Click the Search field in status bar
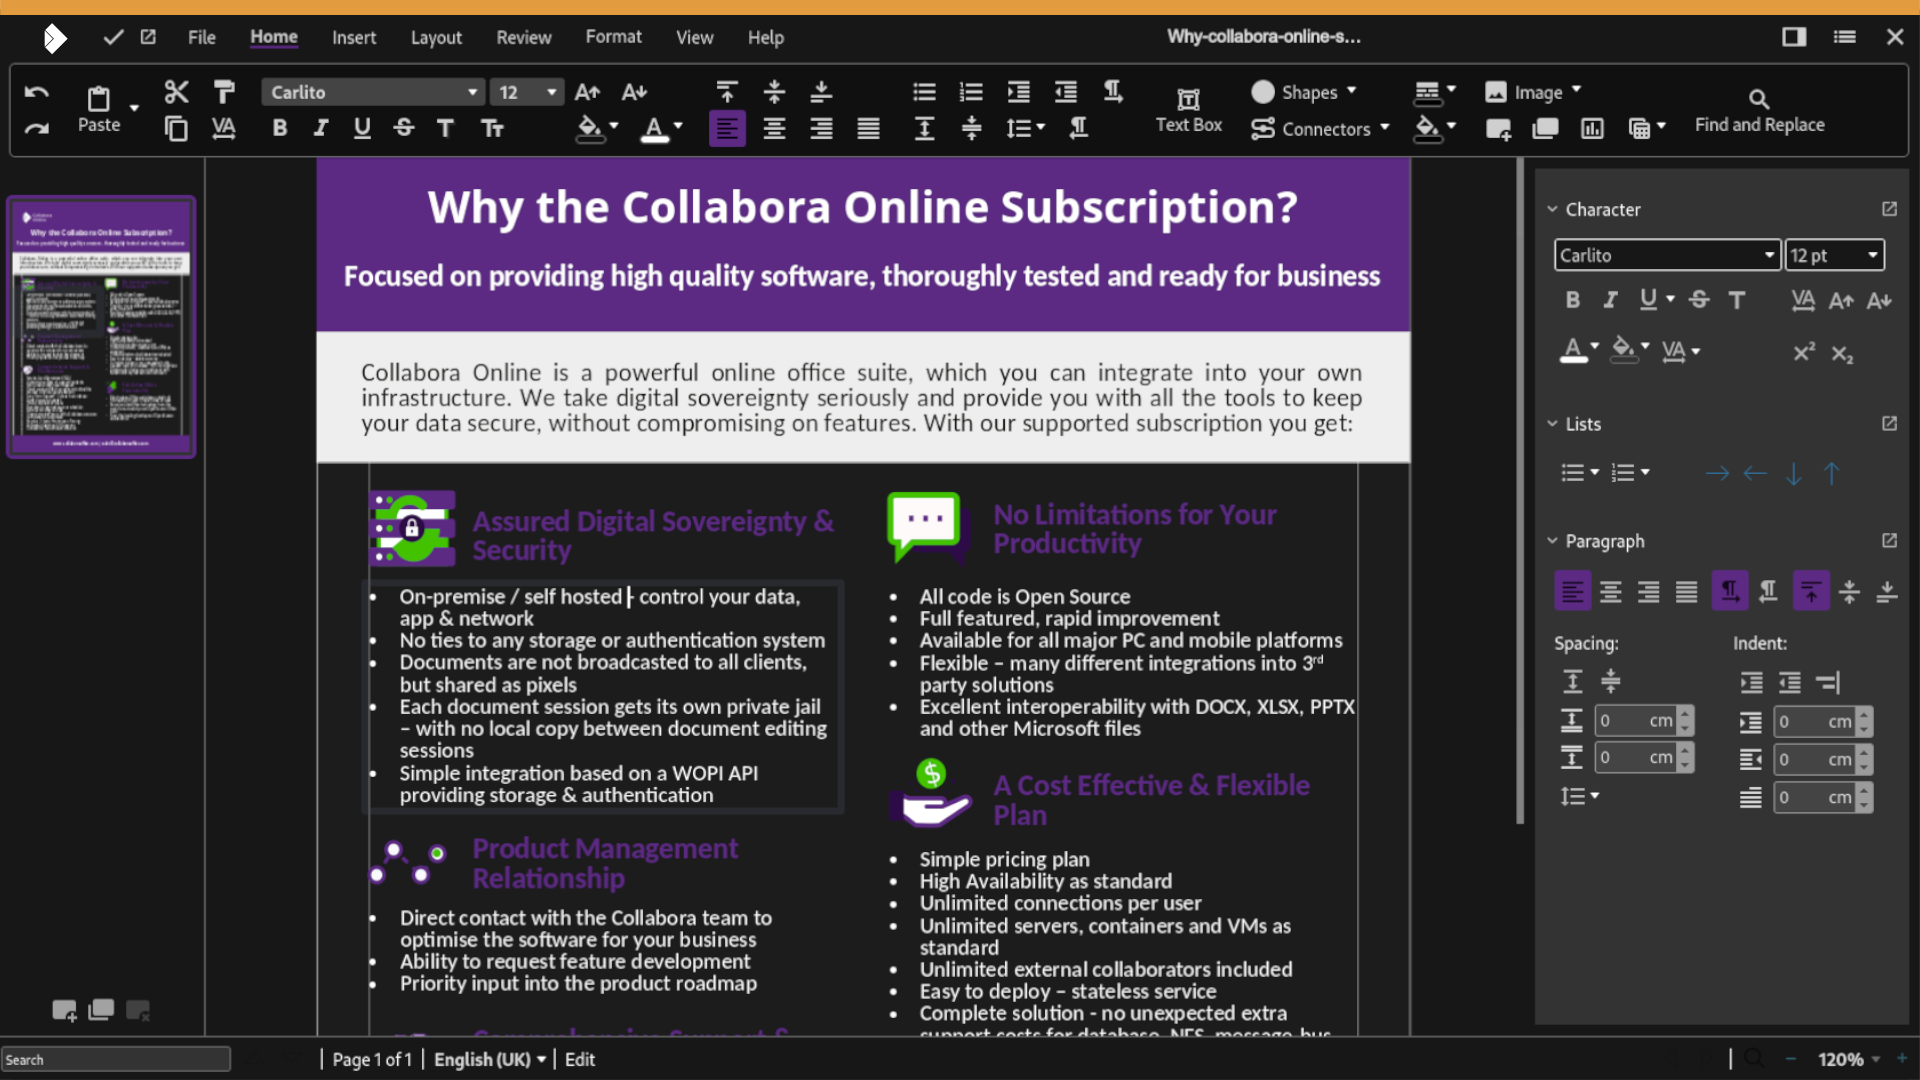The height and width of the screenshot is (1080, 1920). coord(116,1059)
